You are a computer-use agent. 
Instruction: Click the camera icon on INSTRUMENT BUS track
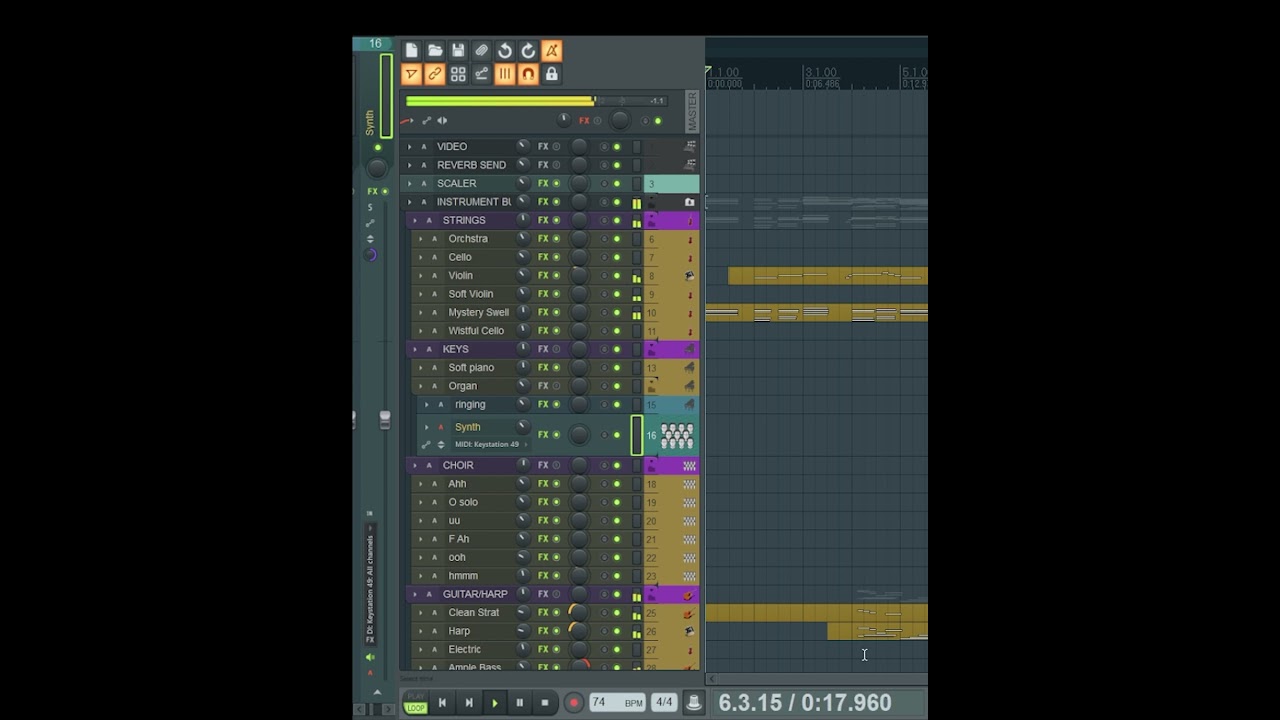coord(689,202)
